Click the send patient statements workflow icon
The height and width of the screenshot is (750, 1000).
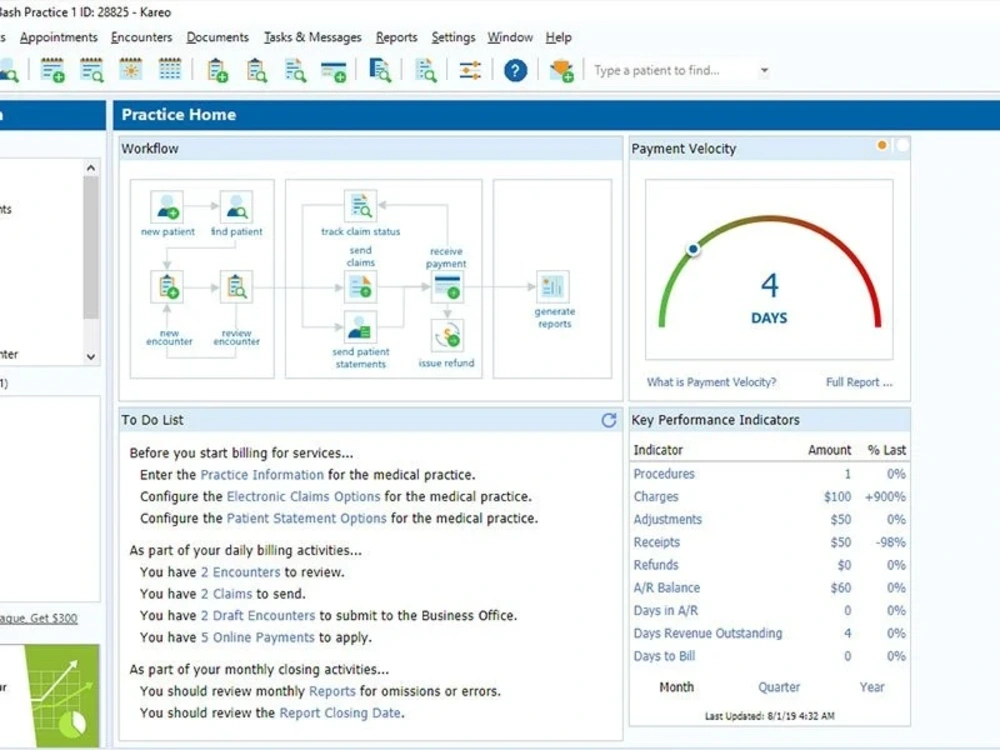click(x=360, y=327)
